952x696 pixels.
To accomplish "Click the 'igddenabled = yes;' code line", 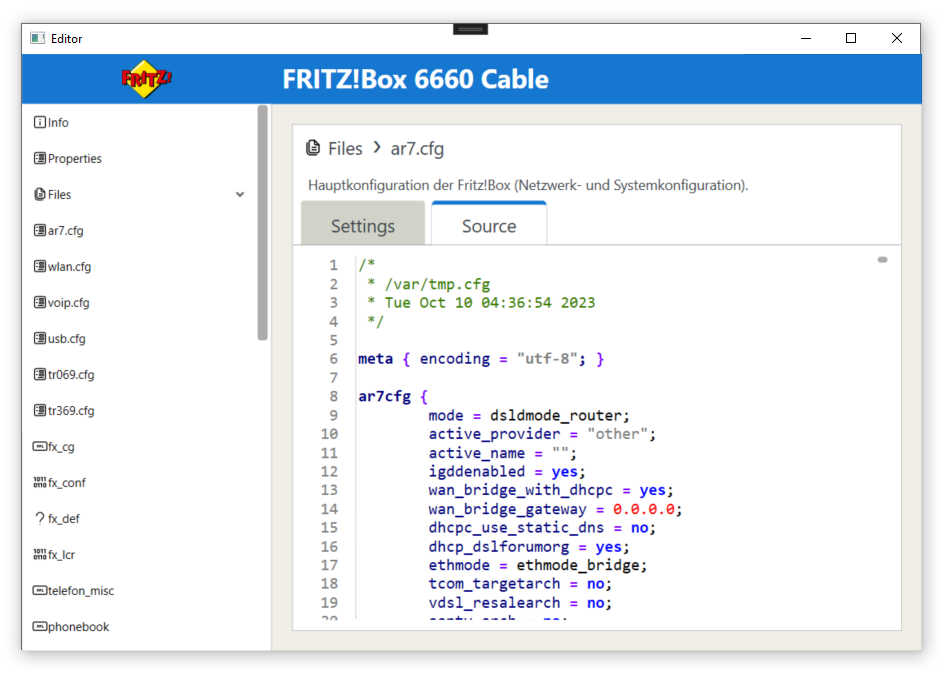I will pyautogui.click(x=506, y=471).
